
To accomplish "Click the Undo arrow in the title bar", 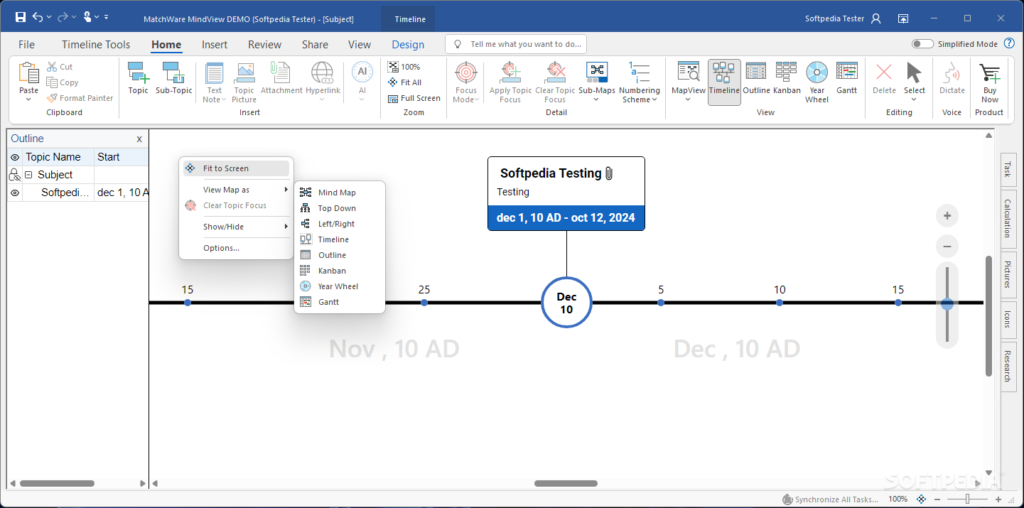I will 38,18.
